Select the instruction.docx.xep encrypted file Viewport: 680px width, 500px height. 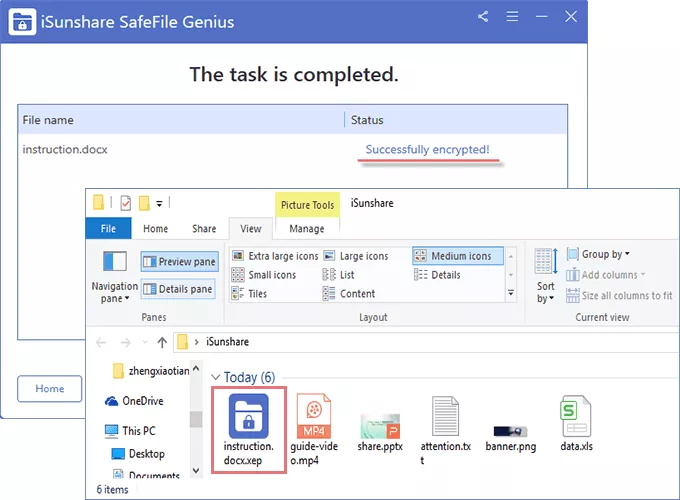[x=249, y=430]
